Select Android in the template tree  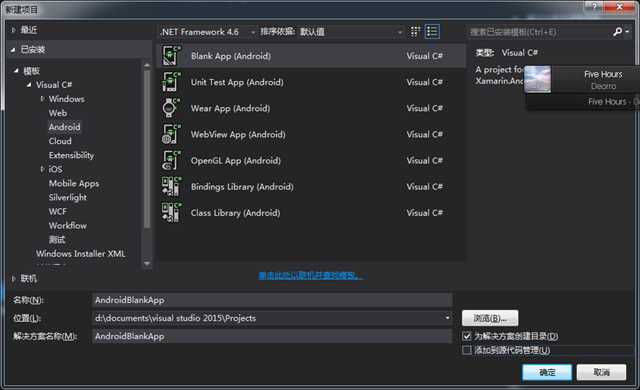64,127
